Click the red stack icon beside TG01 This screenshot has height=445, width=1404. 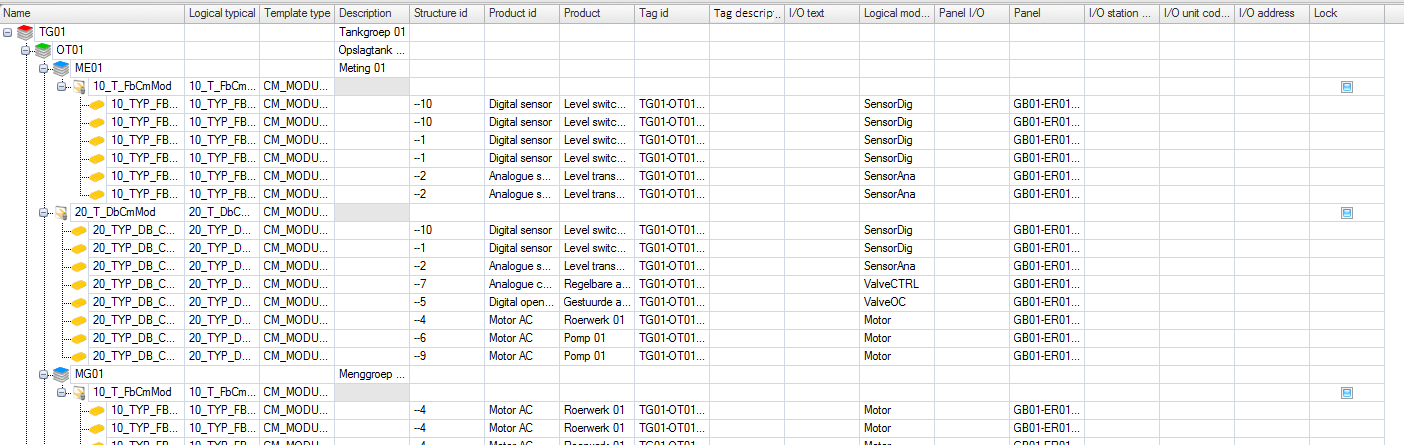26,32
